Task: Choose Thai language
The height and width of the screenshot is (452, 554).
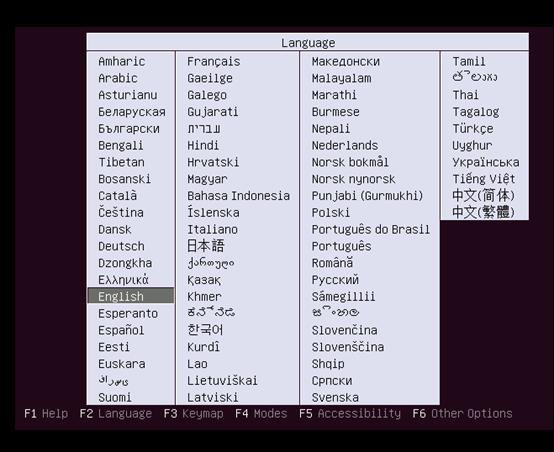Action: click(465, 95)
